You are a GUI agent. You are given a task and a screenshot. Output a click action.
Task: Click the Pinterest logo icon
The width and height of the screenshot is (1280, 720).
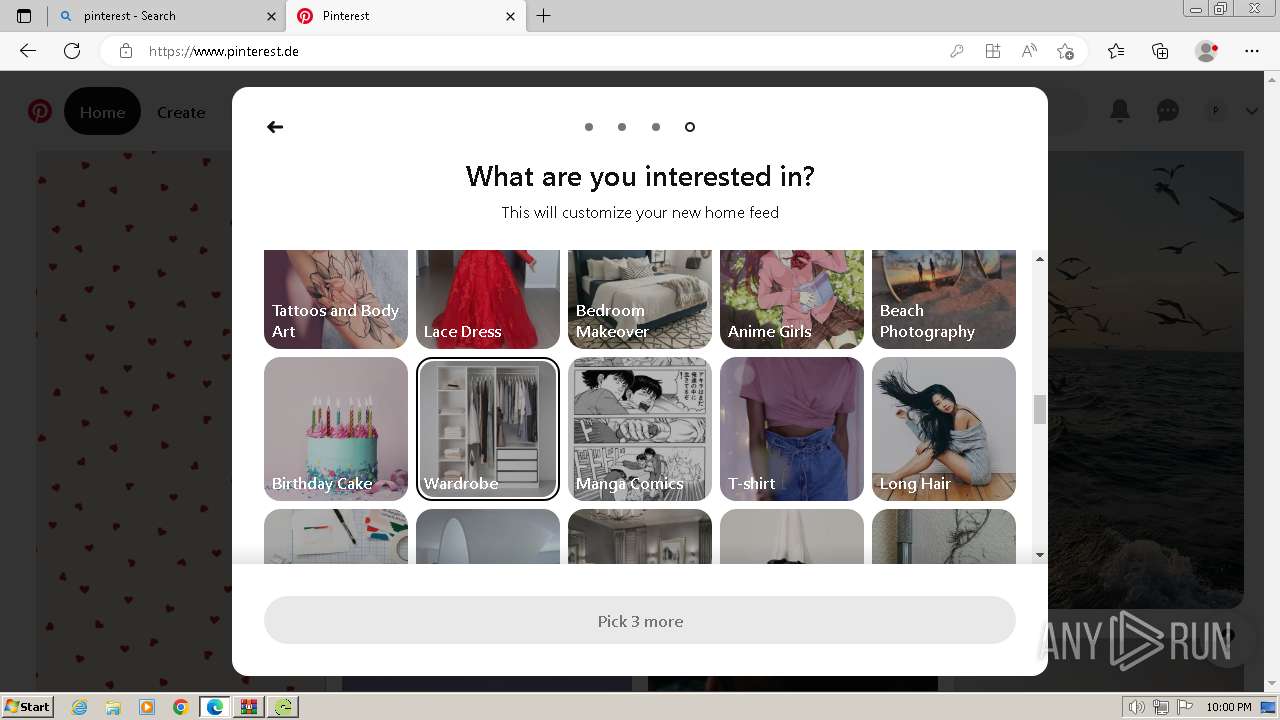click(40, 112)
